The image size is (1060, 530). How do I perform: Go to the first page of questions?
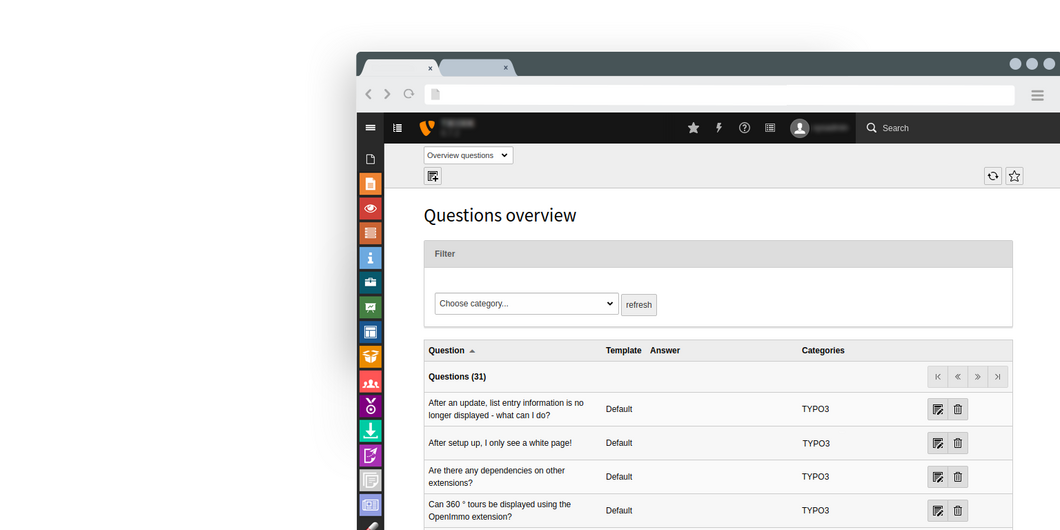point(938,377)
